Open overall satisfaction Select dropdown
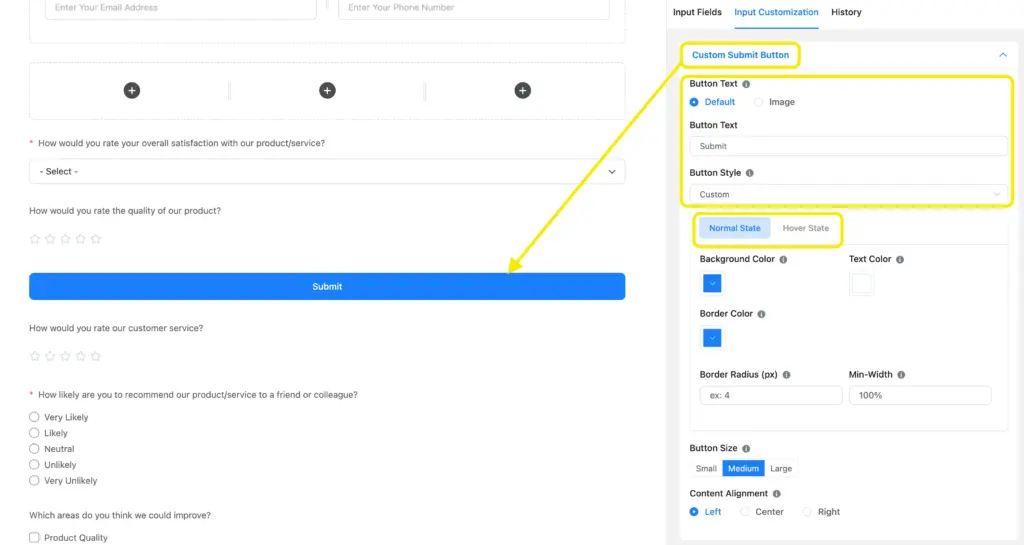 point(327,172)
